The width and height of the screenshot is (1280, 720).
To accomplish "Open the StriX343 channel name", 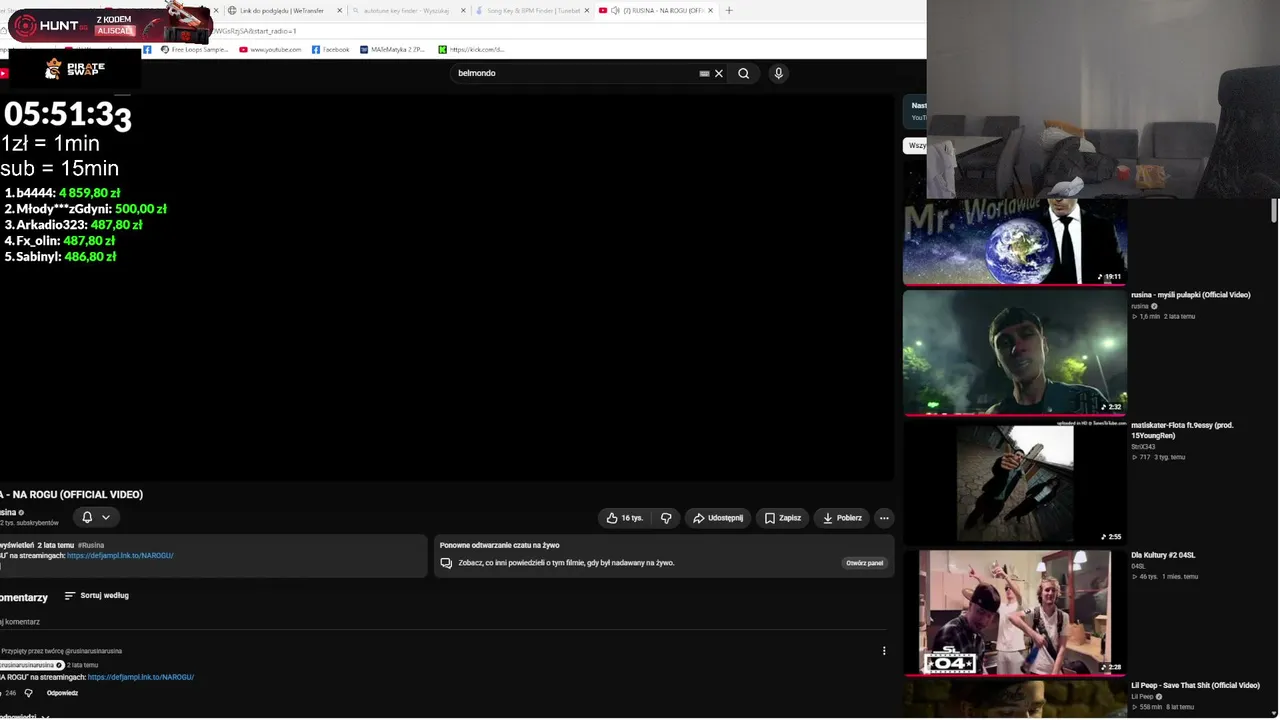I will (1143, 447).
